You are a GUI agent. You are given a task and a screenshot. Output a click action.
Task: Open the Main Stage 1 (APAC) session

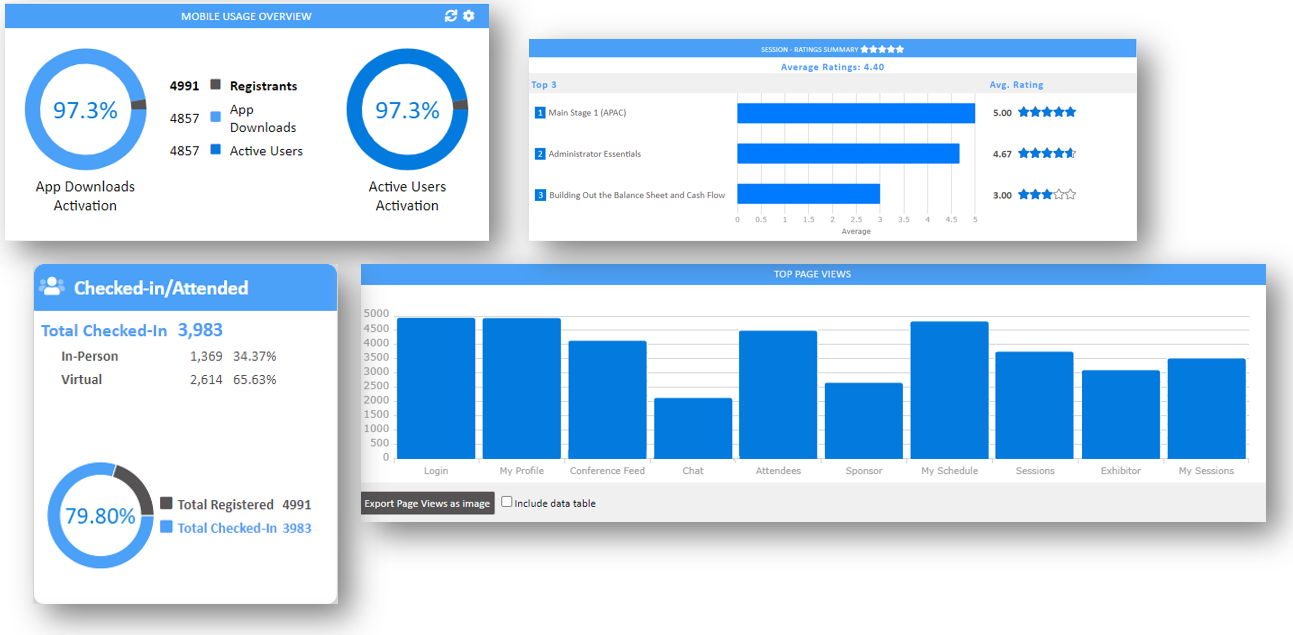click(587, 113)
